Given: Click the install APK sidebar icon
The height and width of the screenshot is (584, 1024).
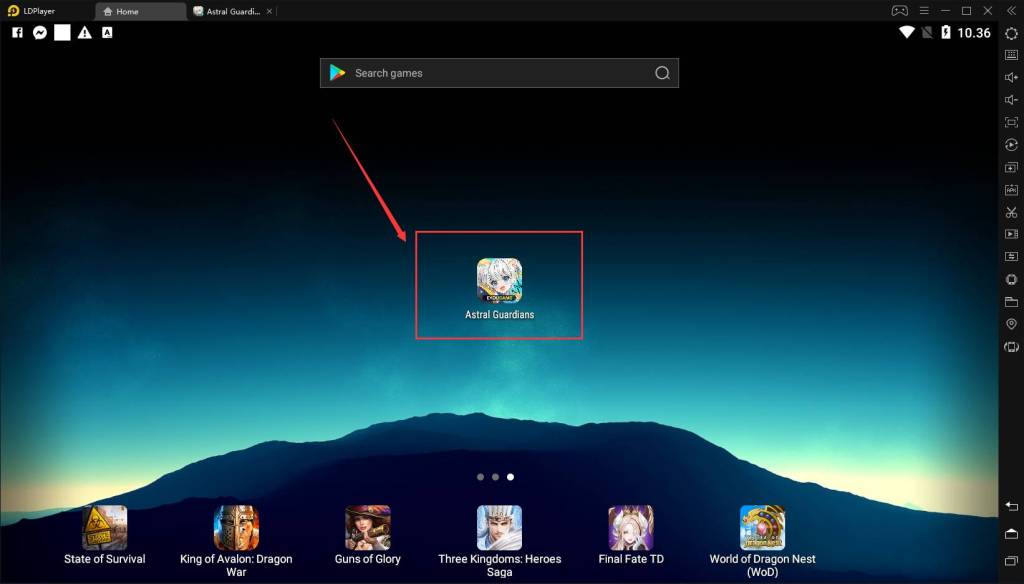Looking at the screenshot, I should [1011, 190].
